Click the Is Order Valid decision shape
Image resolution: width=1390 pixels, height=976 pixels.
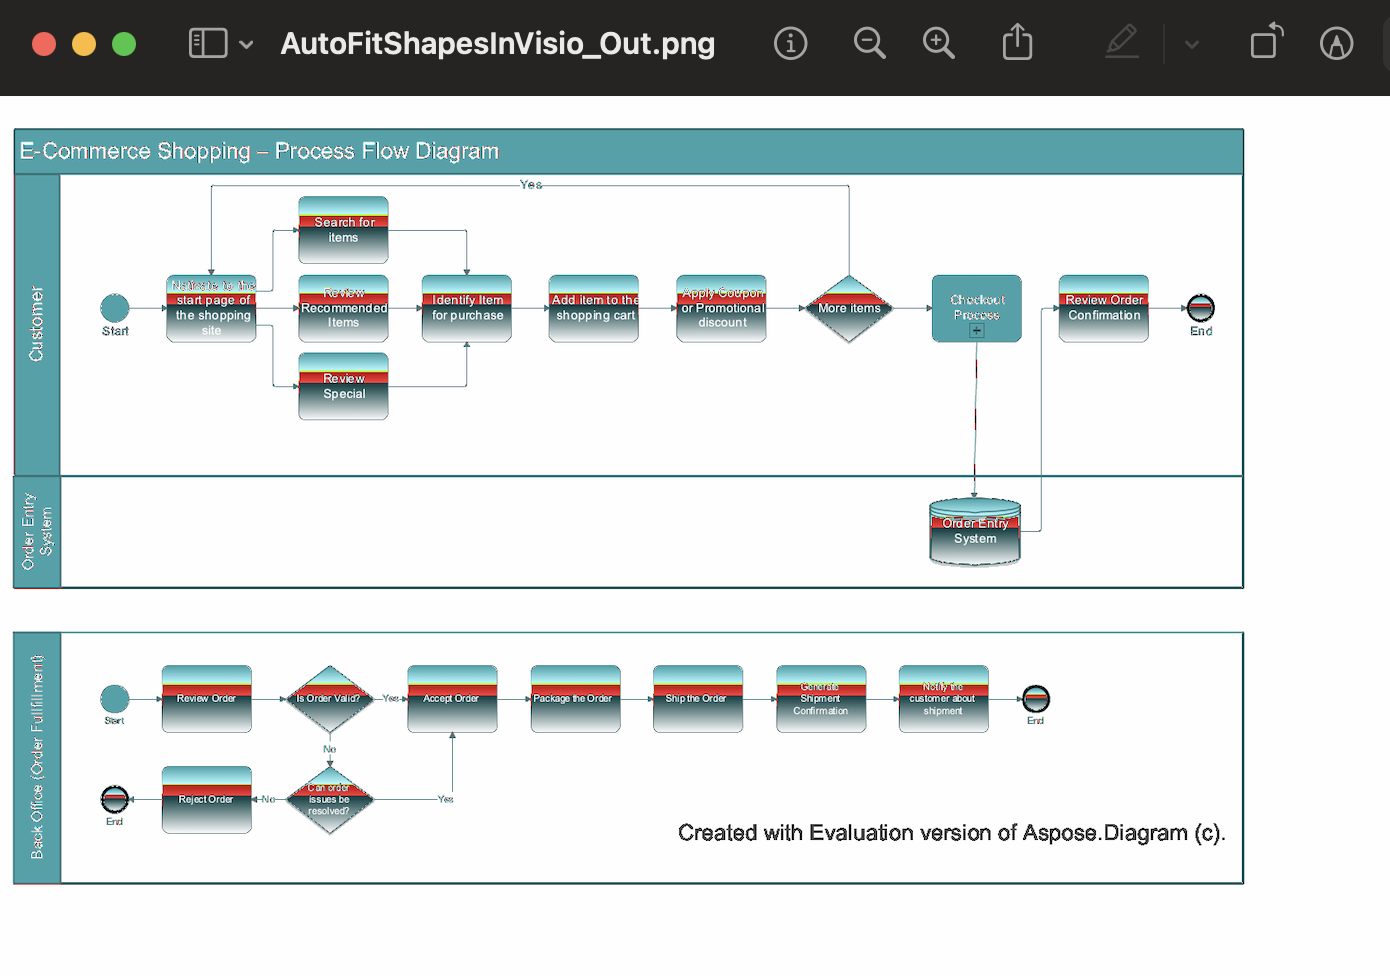pyautogui.click(x=330, y=698)
